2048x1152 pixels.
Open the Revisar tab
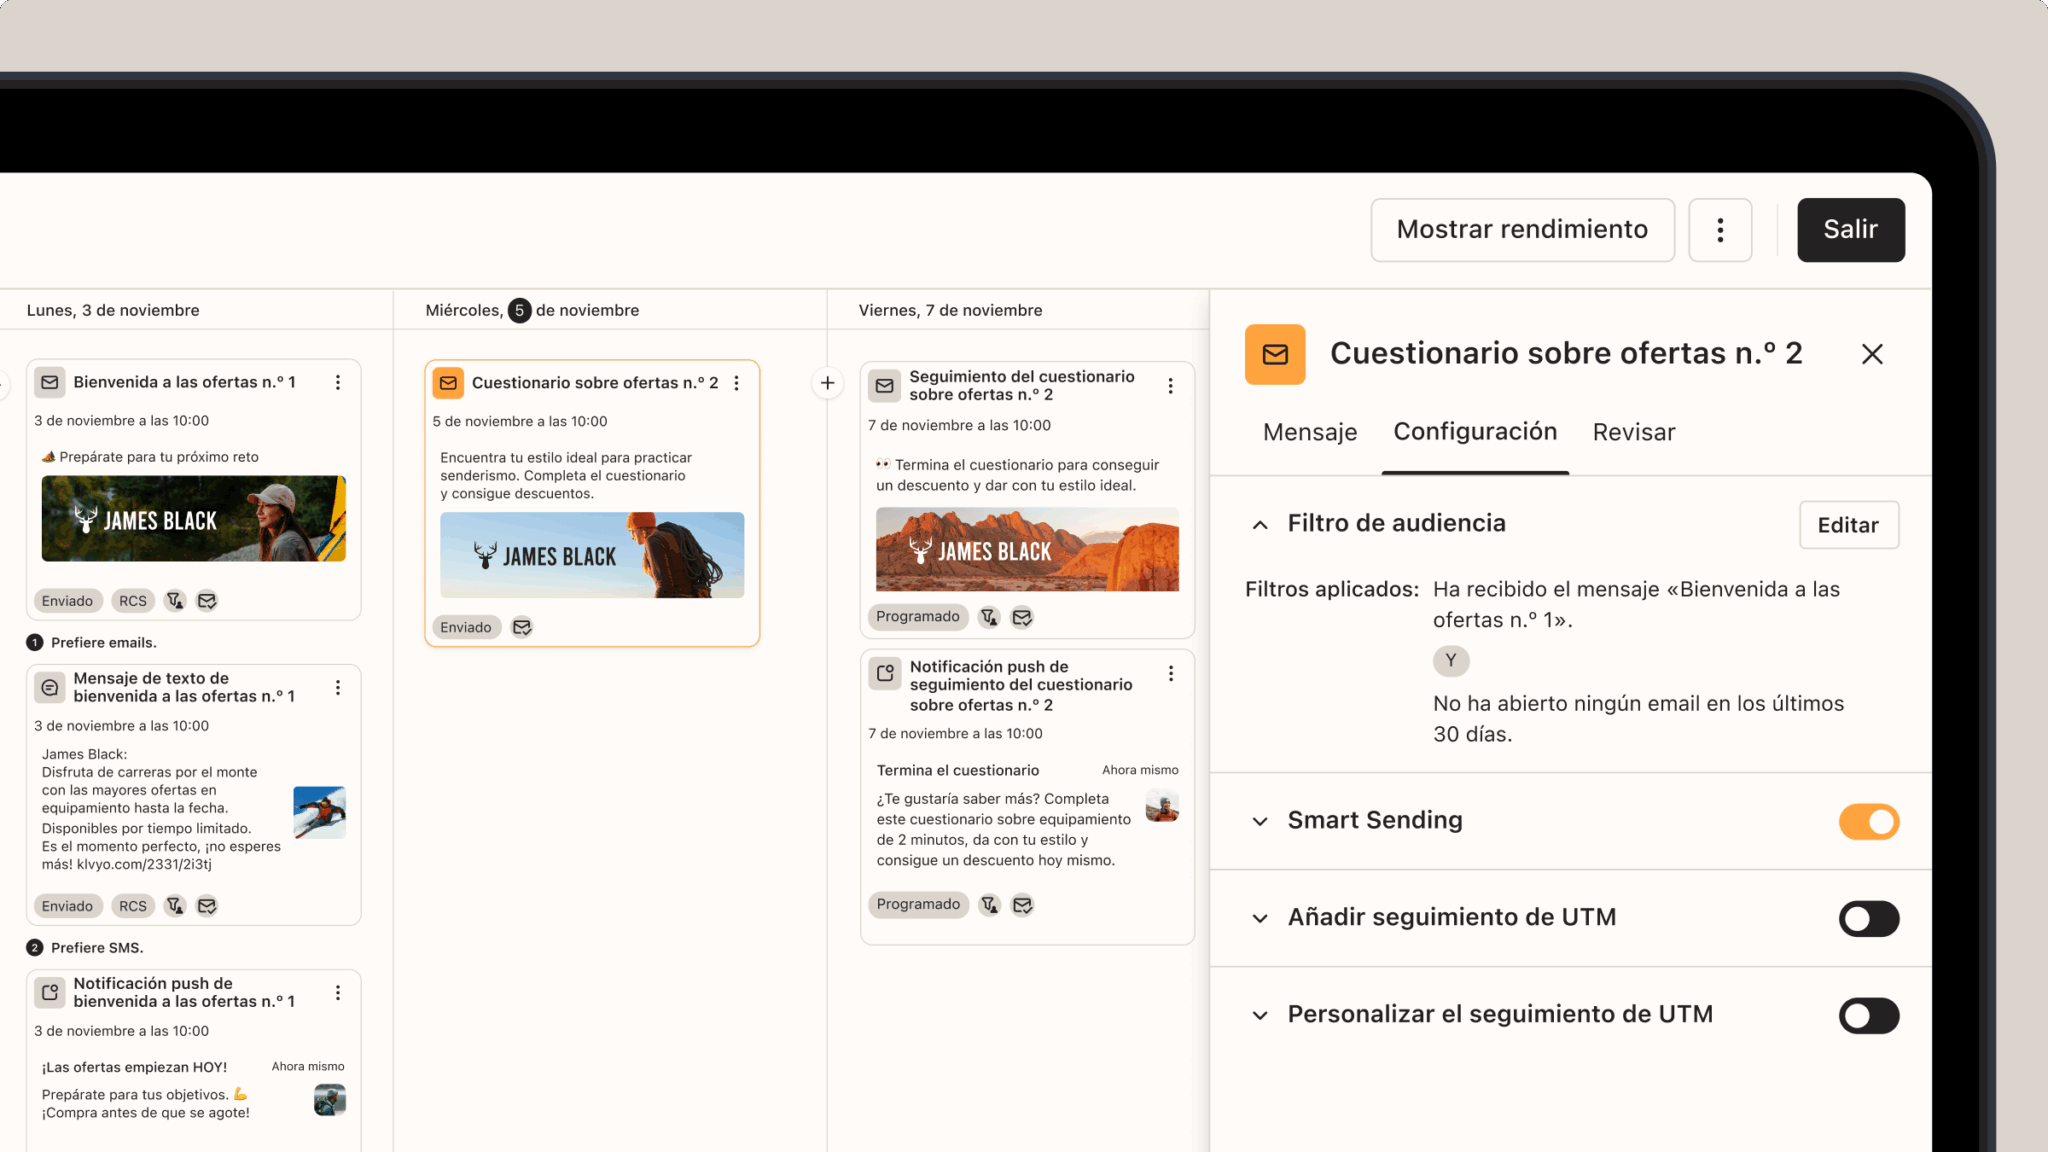coord(1633,432)
